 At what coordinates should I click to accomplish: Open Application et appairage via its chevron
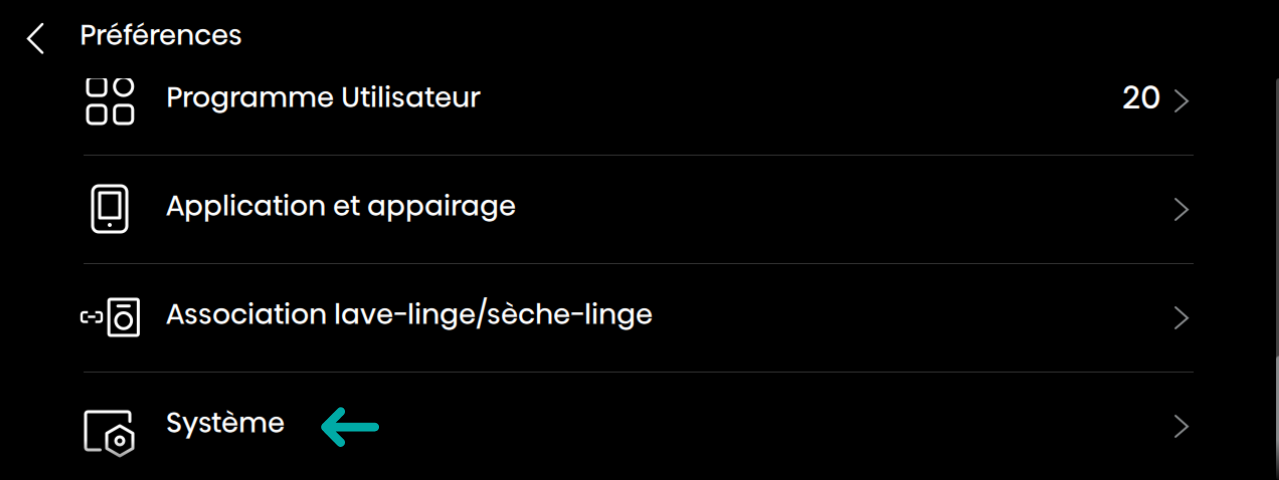[x=1181, y=210]
